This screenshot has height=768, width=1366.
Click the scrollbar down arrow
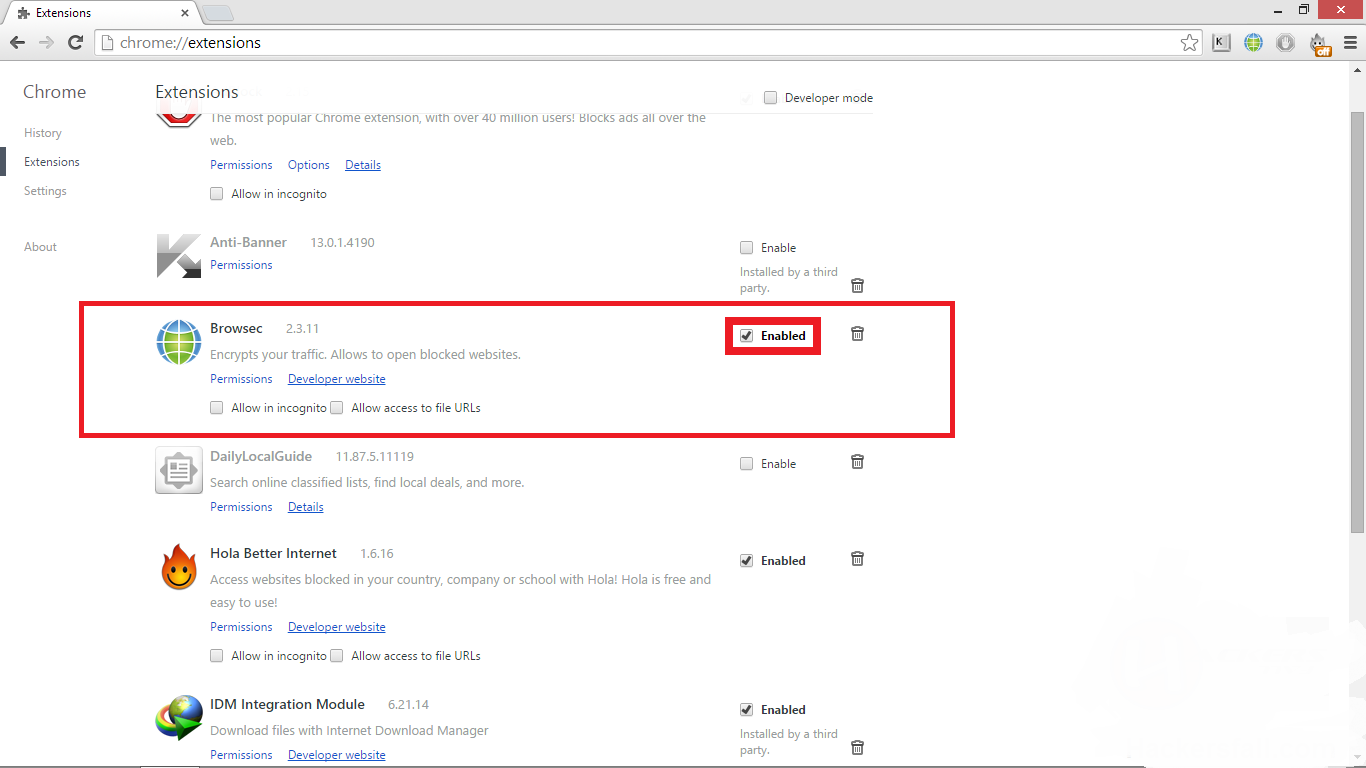tap(1357, 759)
